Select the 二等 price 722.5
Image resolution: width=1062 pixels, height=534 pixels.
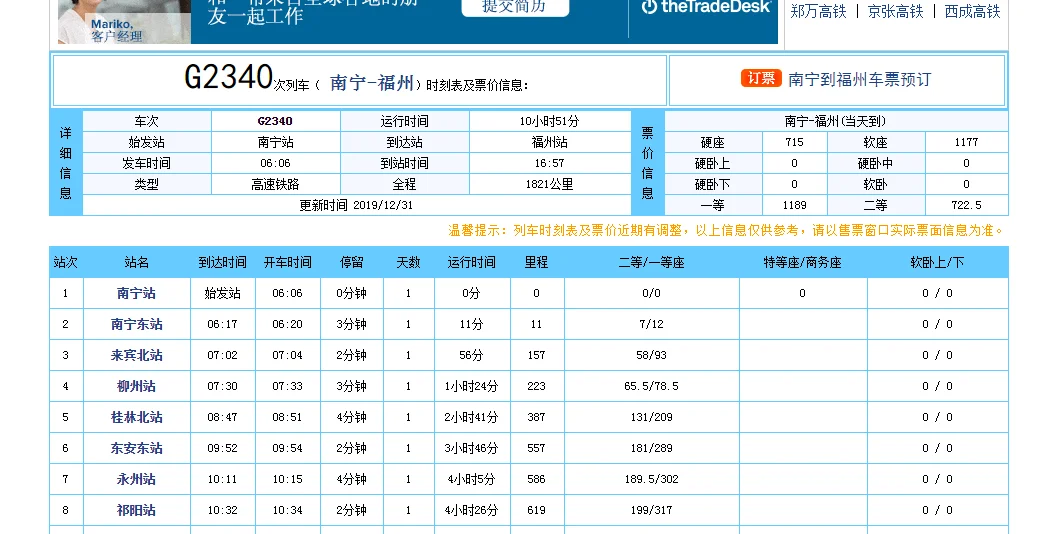click(967, 205)
